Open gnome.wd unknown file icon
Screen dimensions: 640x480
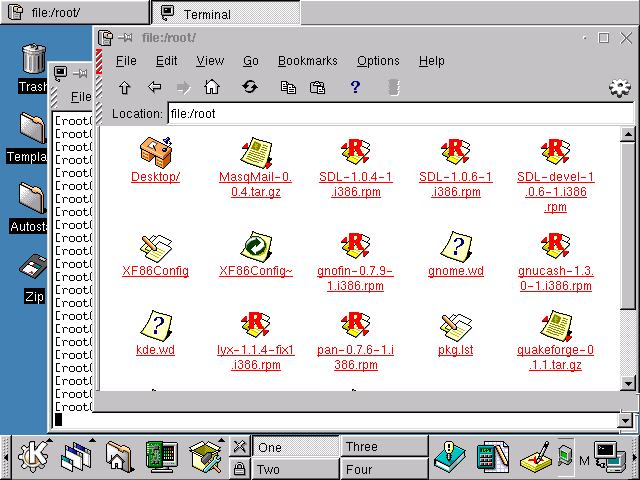click(x=456, y=247)
